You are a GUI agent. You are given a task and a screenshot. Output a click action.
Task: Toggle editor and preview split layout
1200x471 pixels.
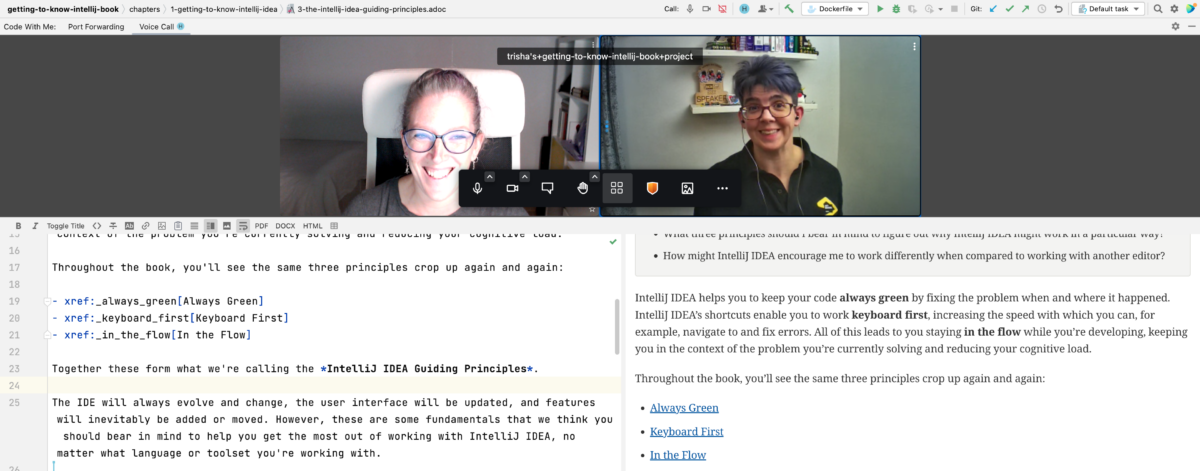210,226
